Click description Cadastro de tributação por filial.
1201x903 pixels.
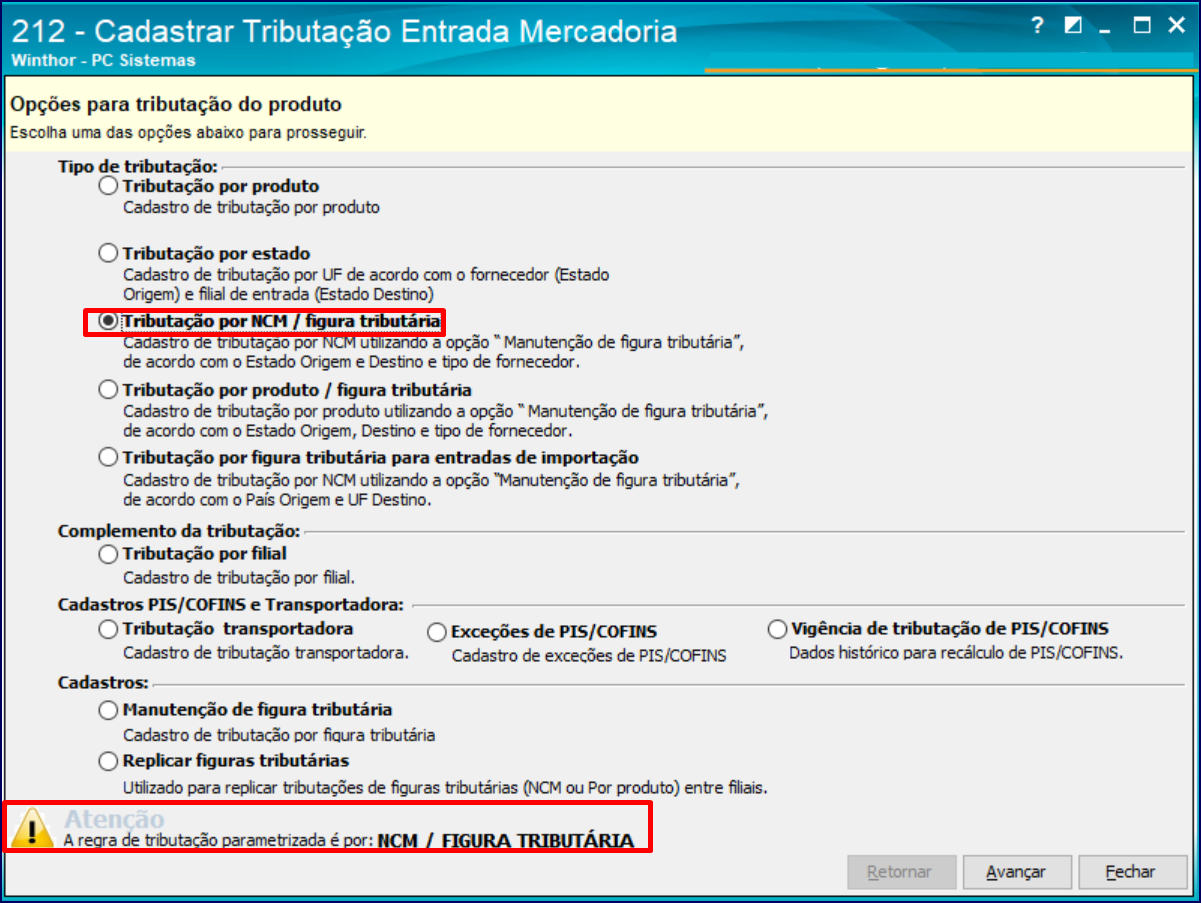[239, 577]
